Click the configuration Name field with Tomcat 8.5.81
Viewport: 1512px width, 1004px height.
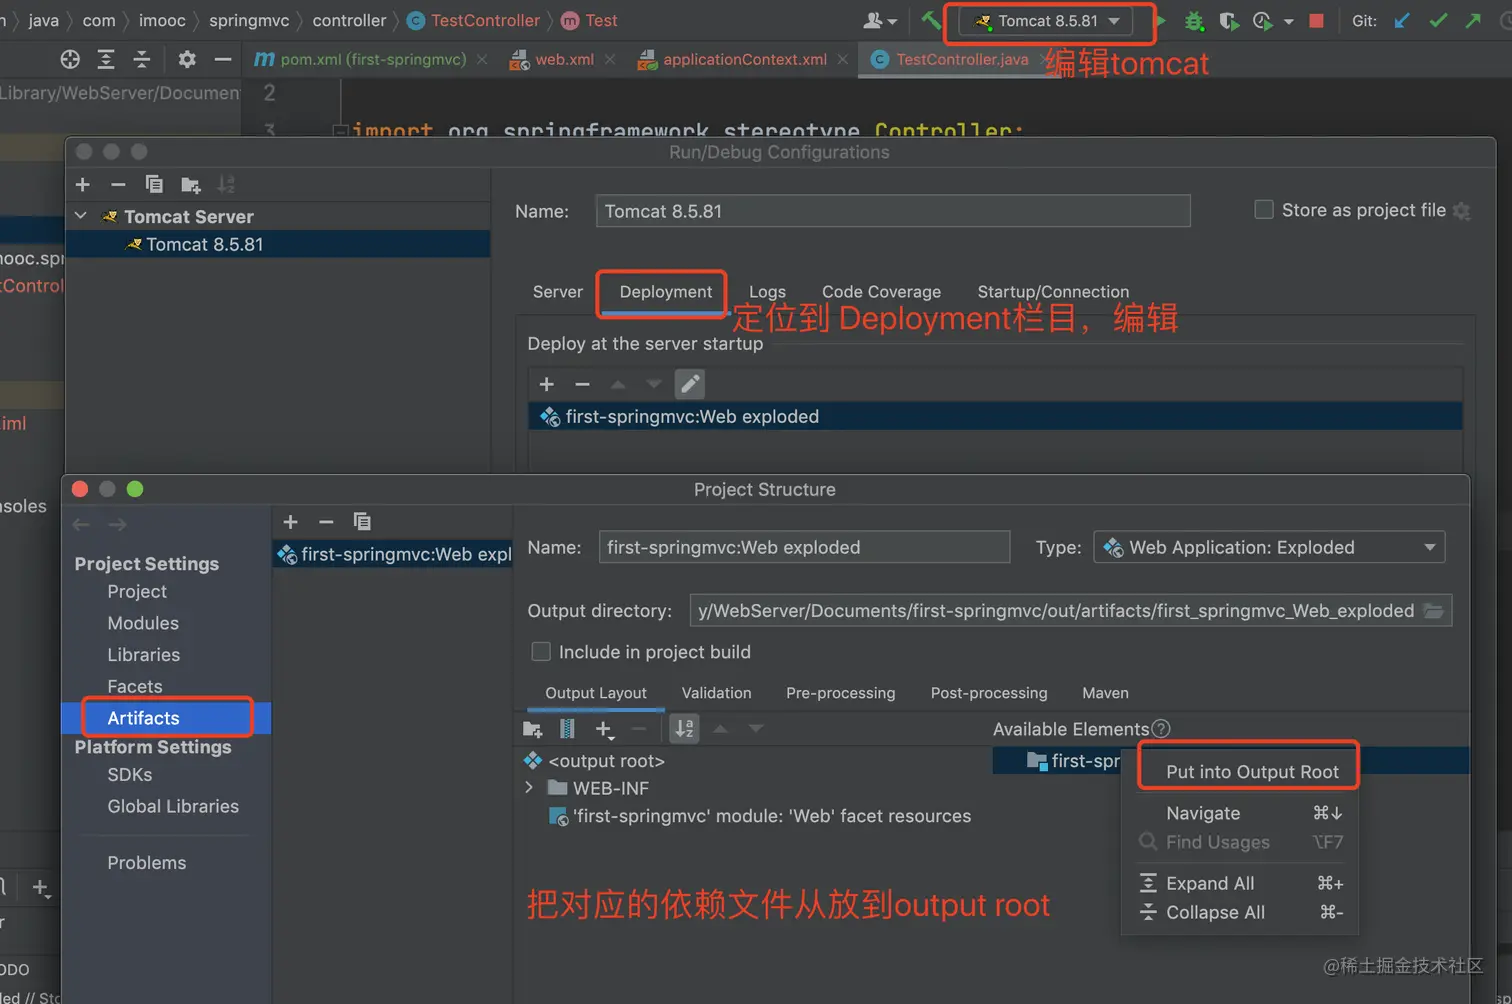893,211
